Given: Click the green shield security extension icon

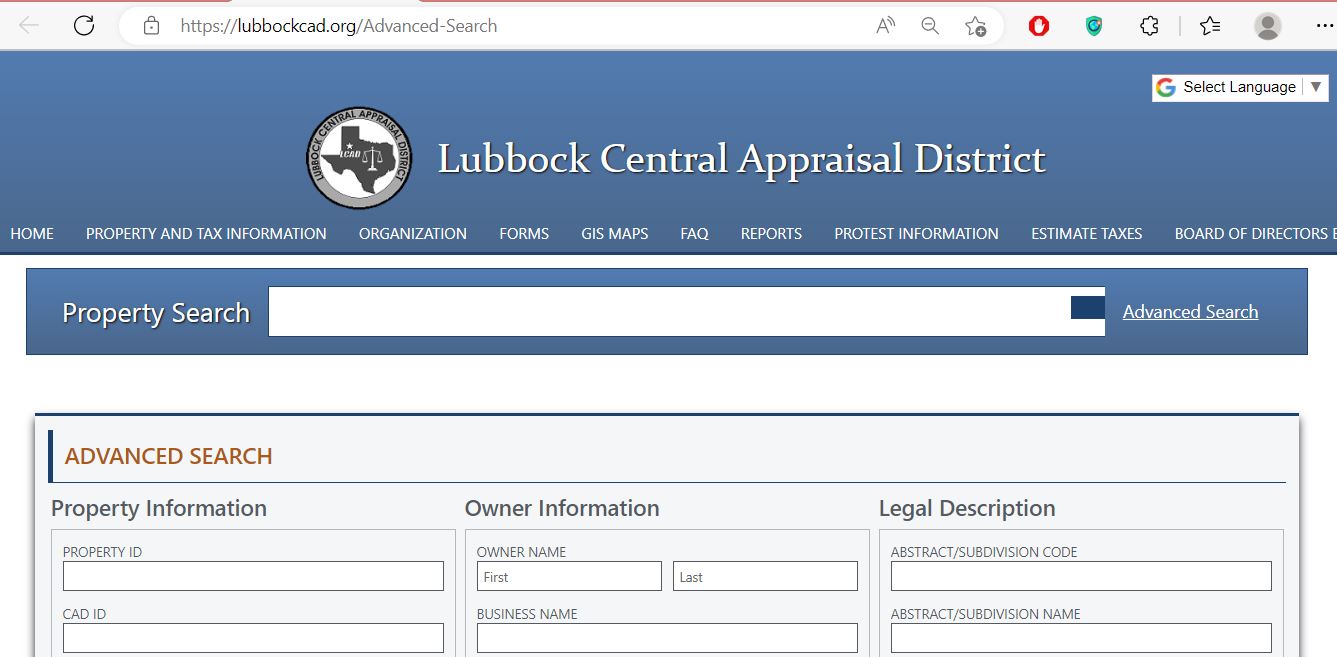Looking at the screenshot, I should tap(1092, 27).
